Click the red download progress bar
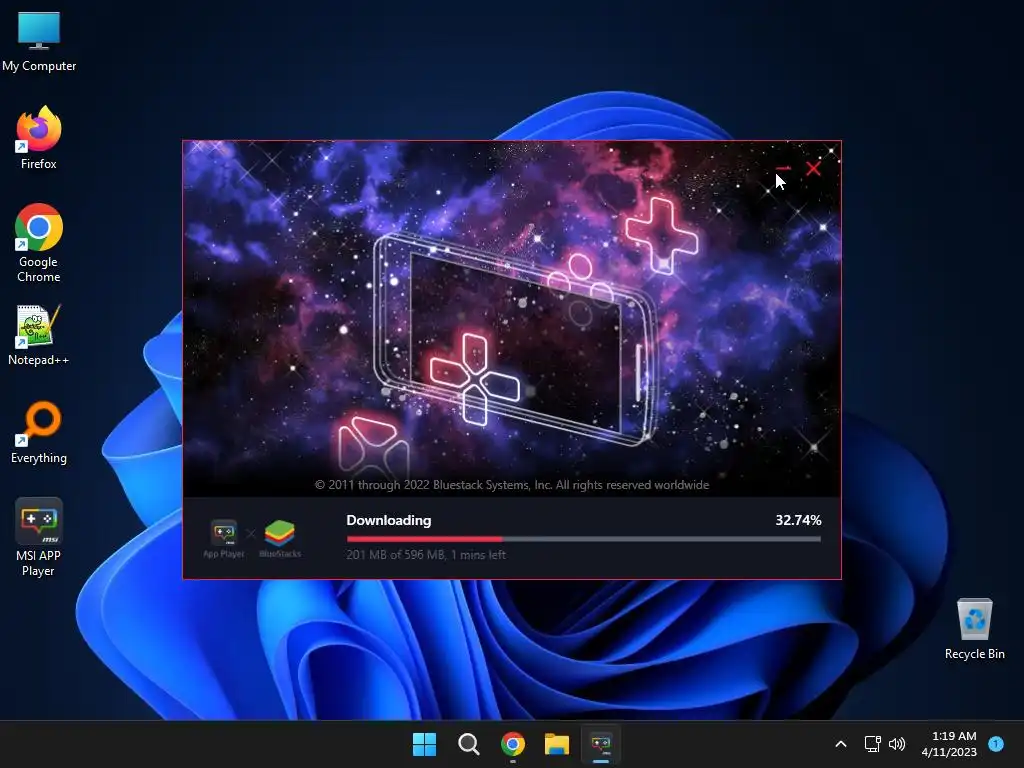The image size is (1024, 768). (x=583, y=539)
